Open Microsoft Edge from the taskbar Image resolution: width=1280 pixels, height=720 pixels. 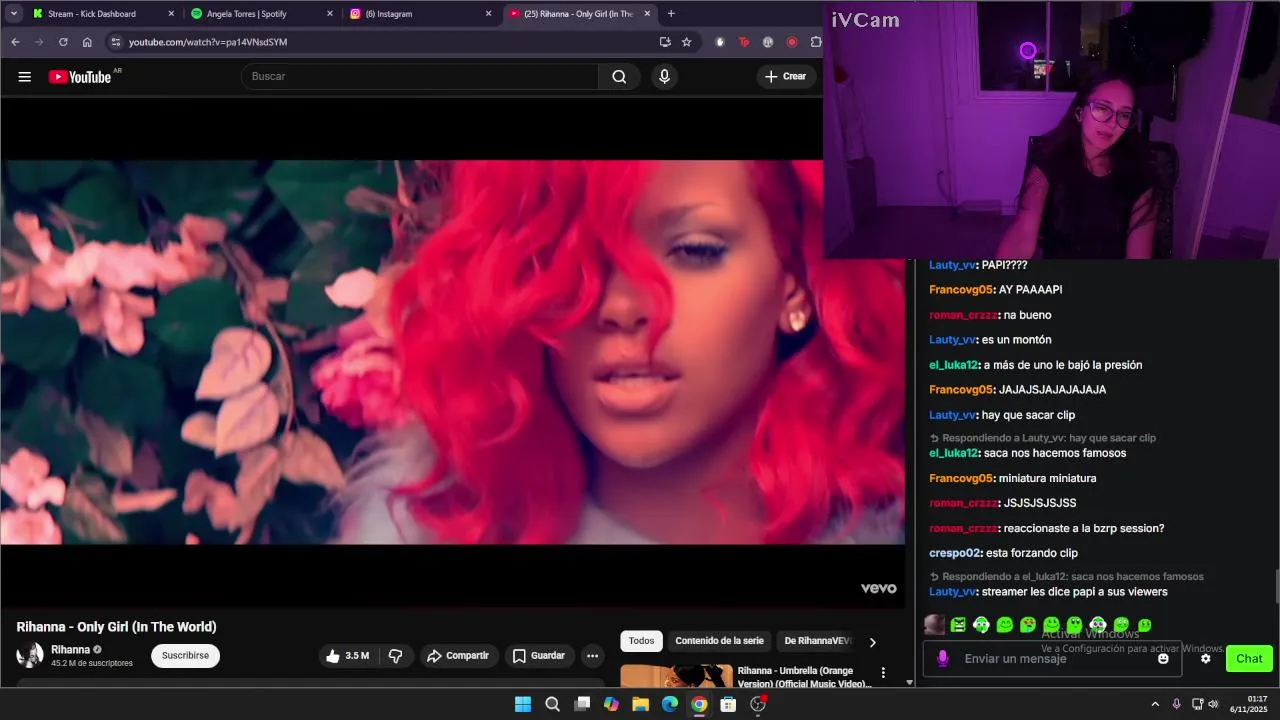(670, 704)
